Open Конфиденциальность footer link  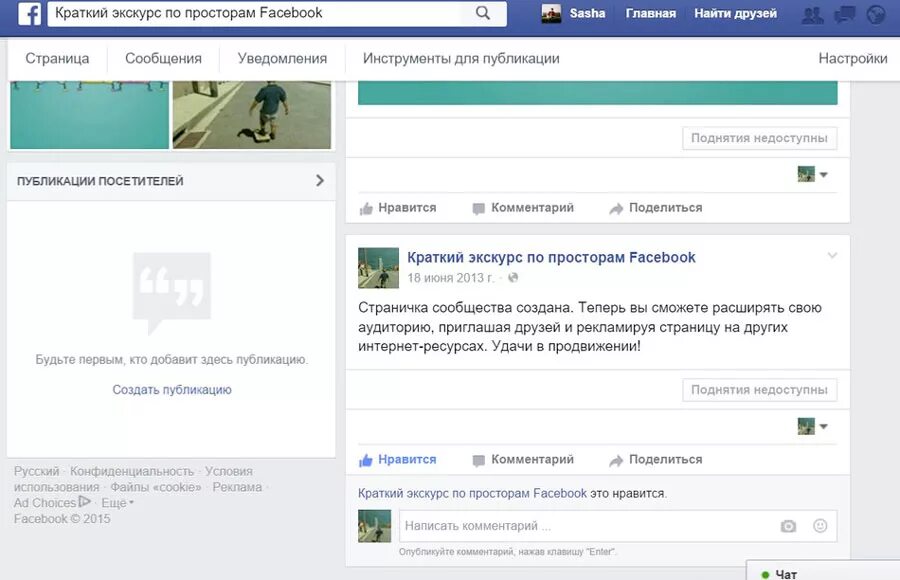[x=132, y=471]
